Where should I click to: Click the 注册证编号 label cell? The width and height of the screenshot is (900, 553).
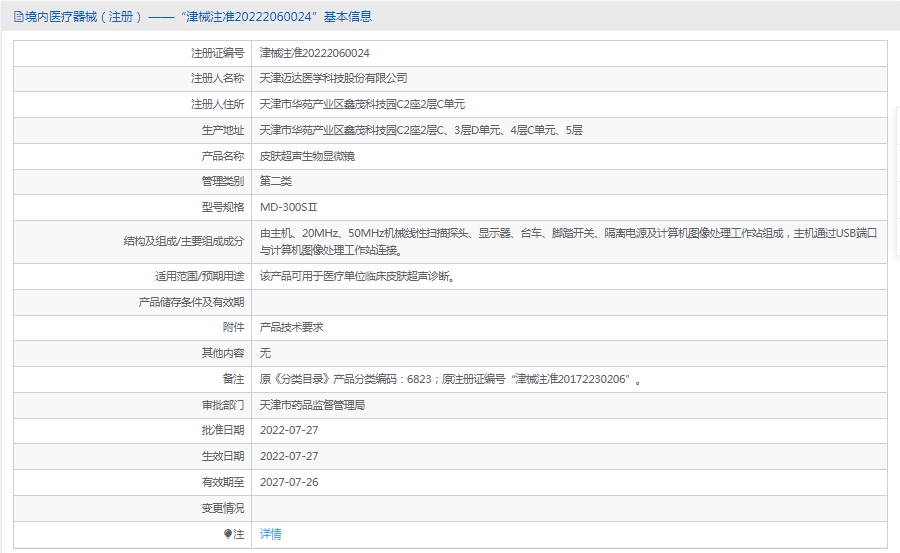click(x=133, y=53)
